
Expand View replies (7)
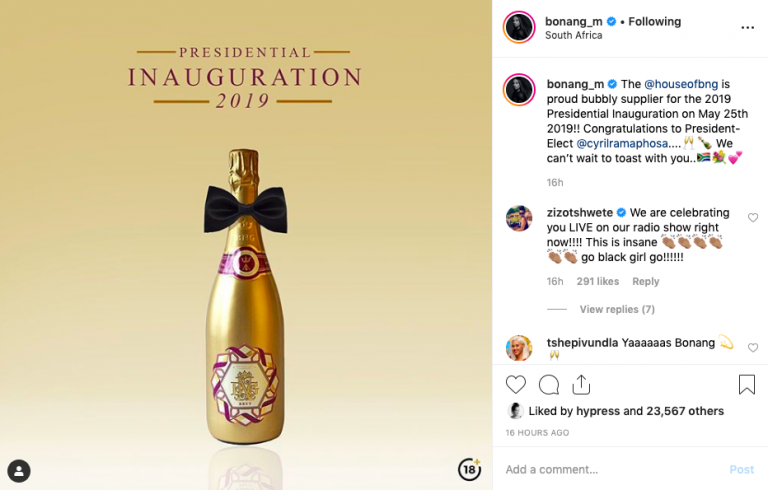[617, 310]
